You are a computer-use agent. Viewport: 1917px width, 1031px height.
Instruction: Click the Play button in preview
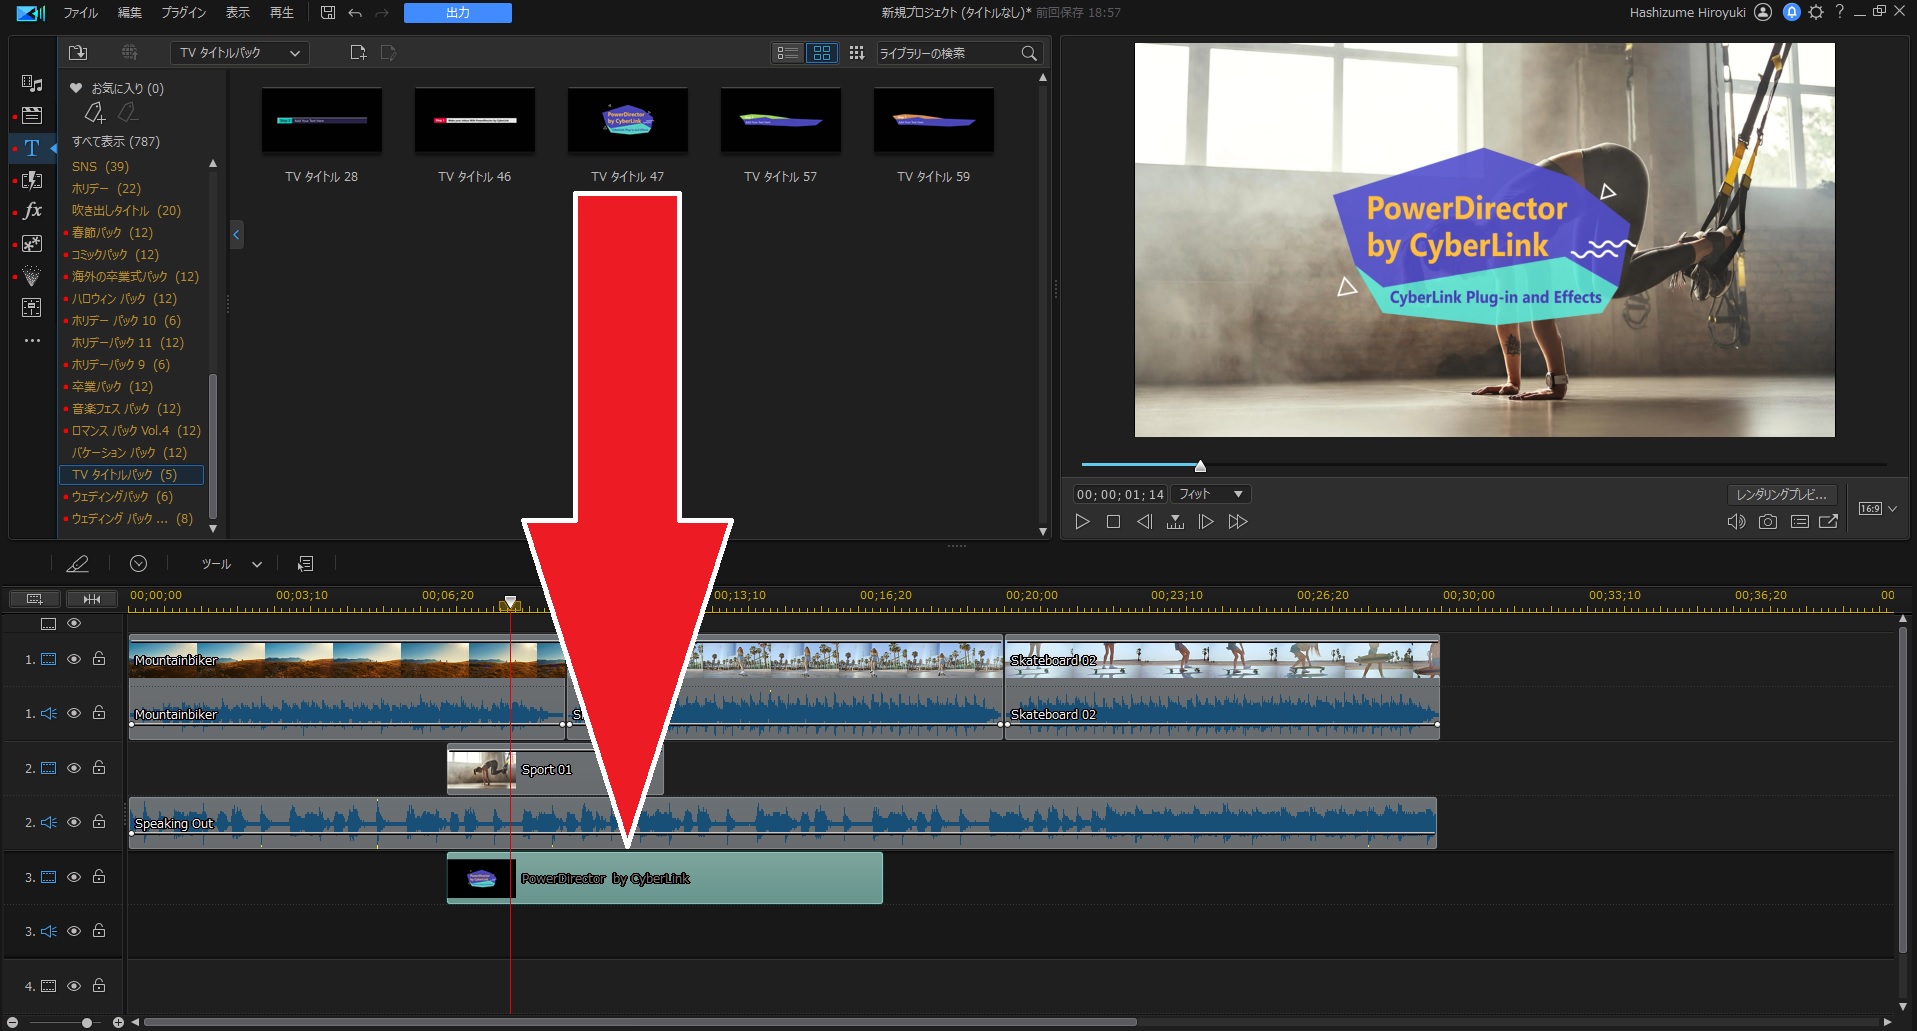[1082, 522]
